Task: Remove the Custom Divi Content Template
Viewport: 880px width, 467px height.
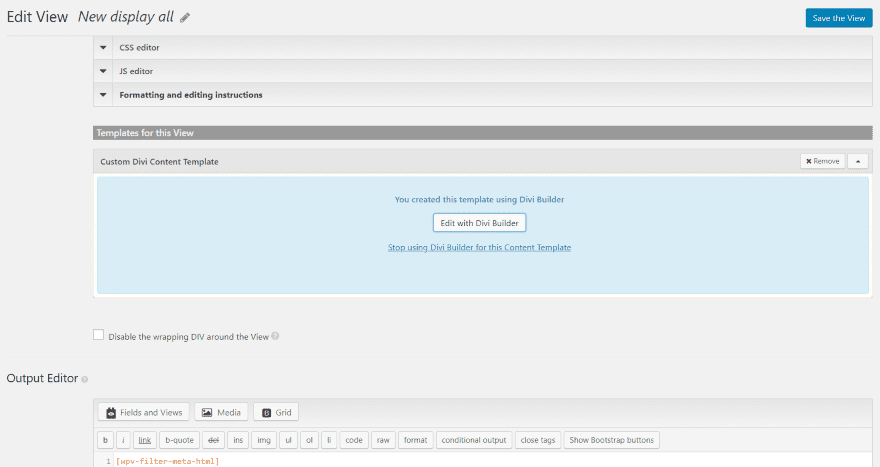Action: point(822,161)
